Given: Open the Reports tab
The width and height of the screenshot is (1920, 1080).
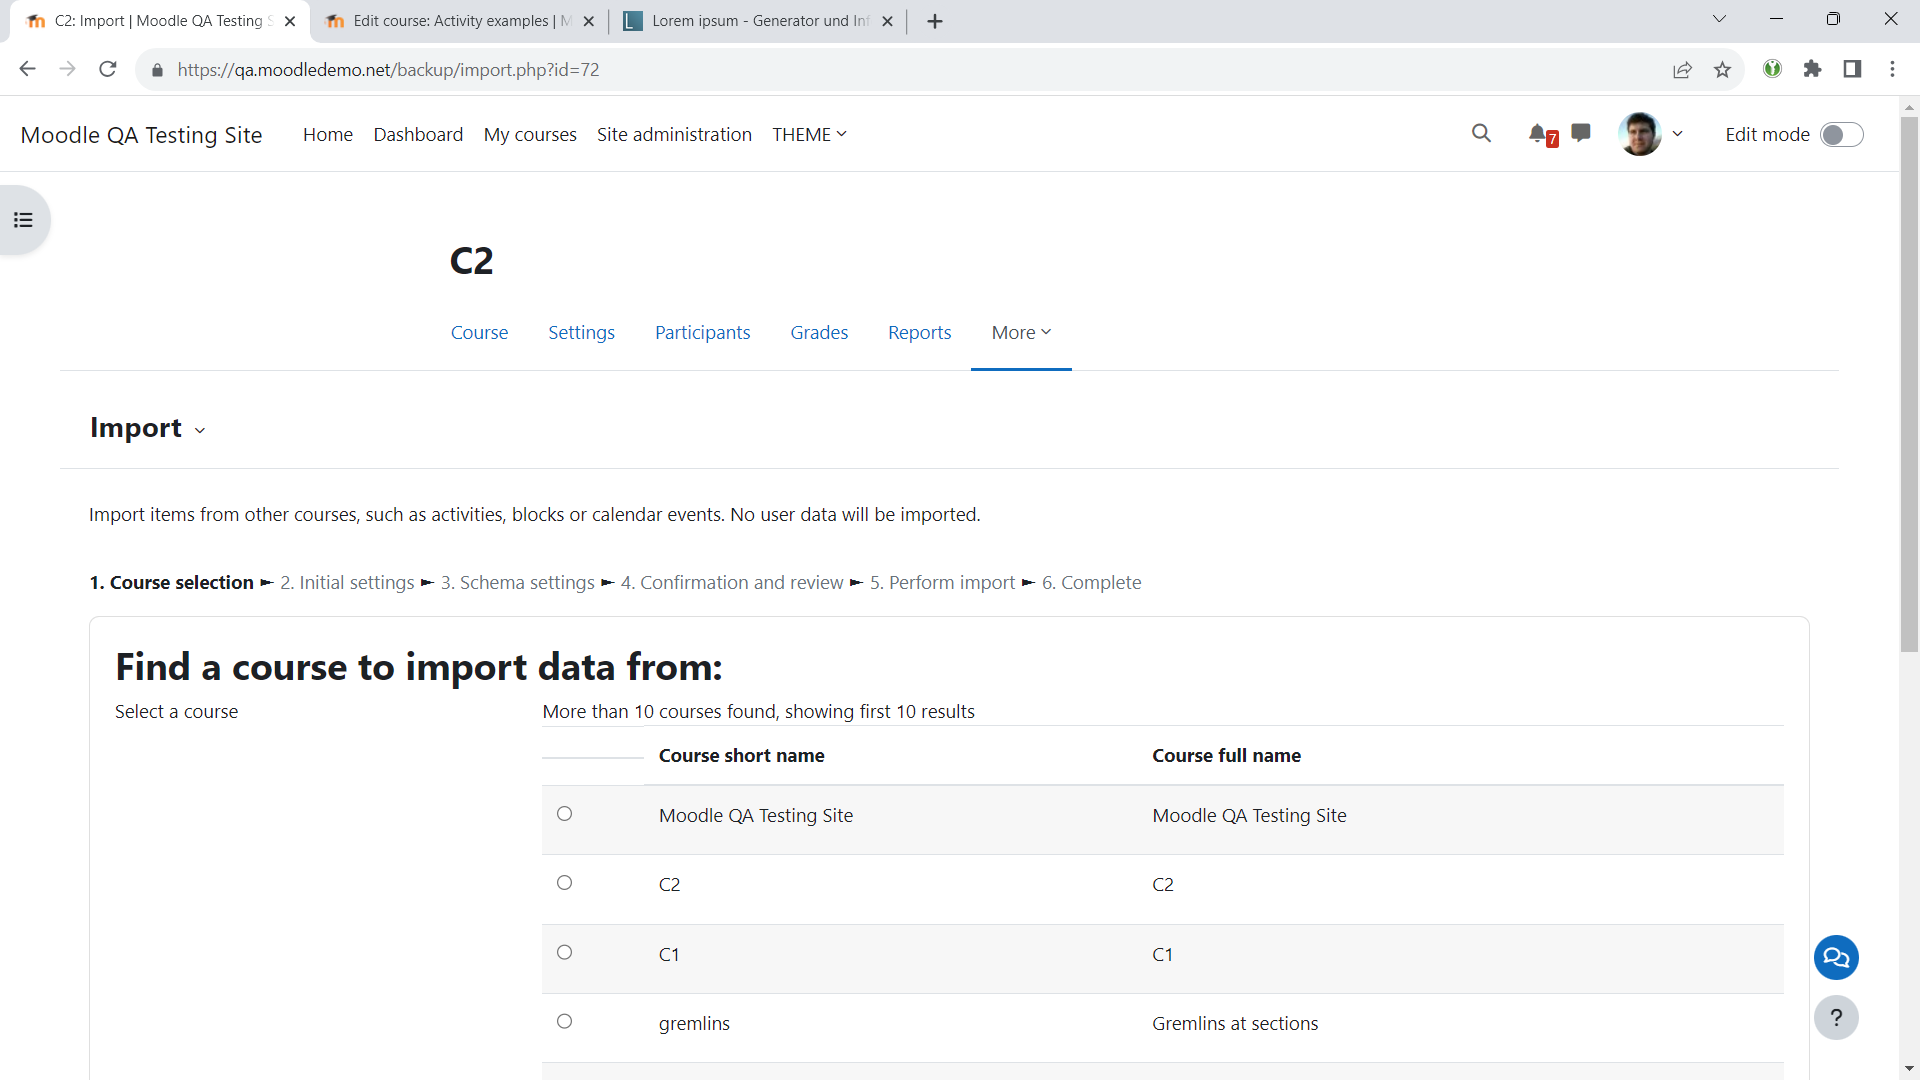Looking at the screenshot, I should tap(919, 333).
